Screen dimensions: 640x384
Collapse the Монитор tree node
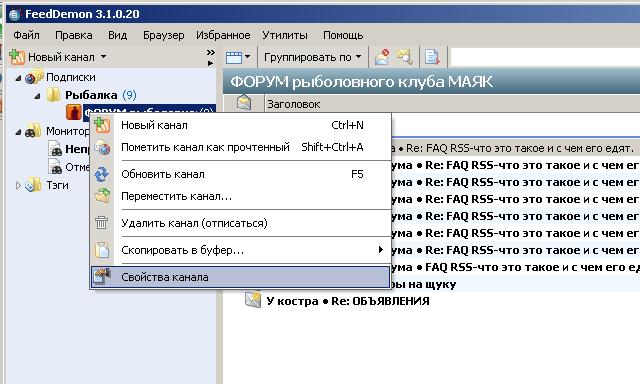coord(18,132)
